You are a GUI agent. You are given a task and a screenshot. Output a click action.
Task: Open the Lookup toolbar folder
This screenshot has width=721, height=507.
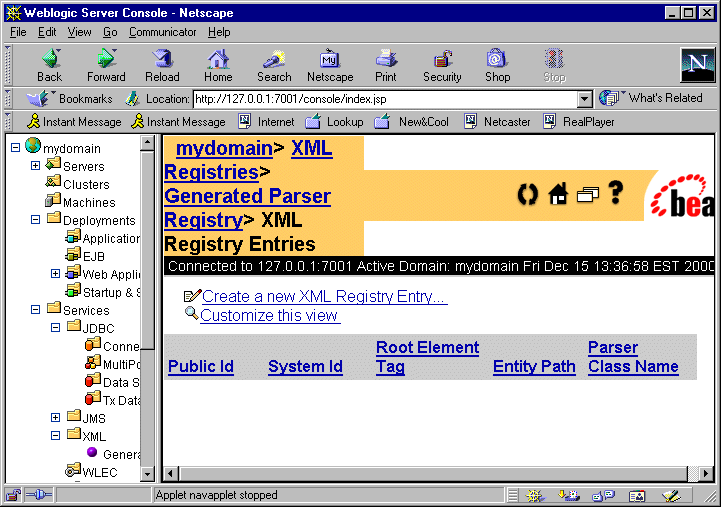[334, 122]
